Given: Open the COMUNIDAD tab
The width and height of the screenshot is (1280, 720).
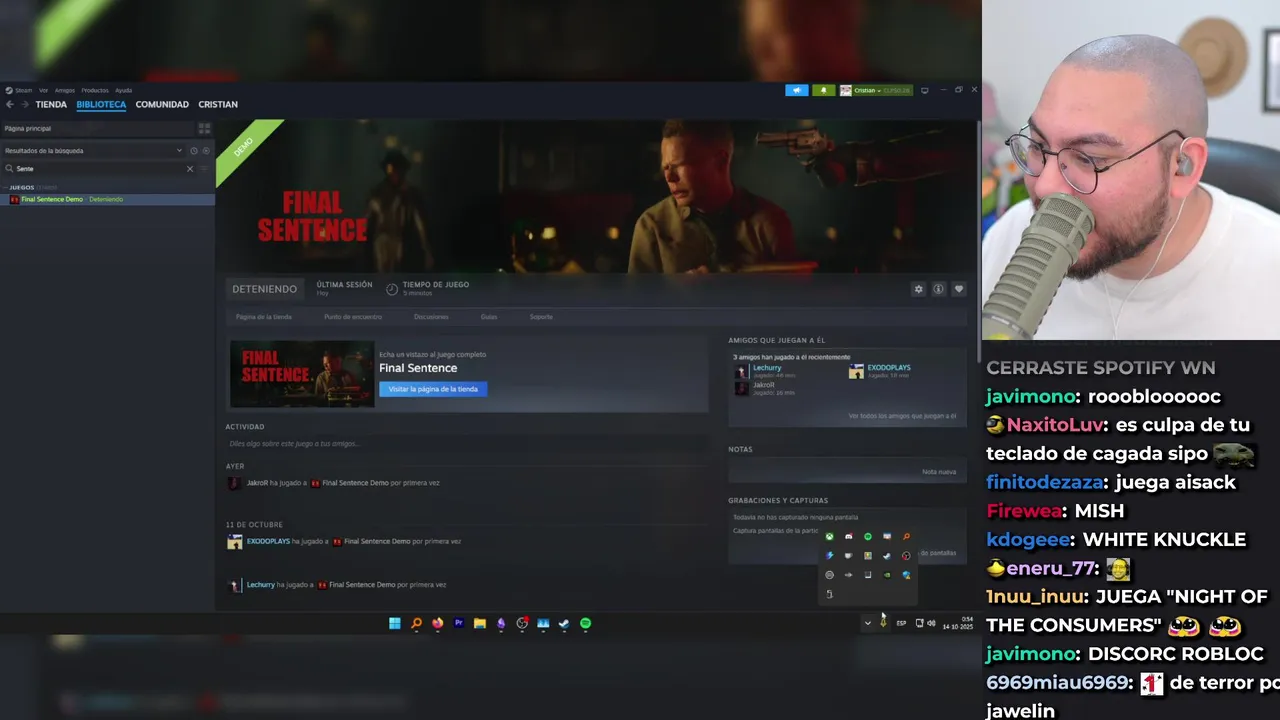Looking at the screenshot, I should coord(162,104).
